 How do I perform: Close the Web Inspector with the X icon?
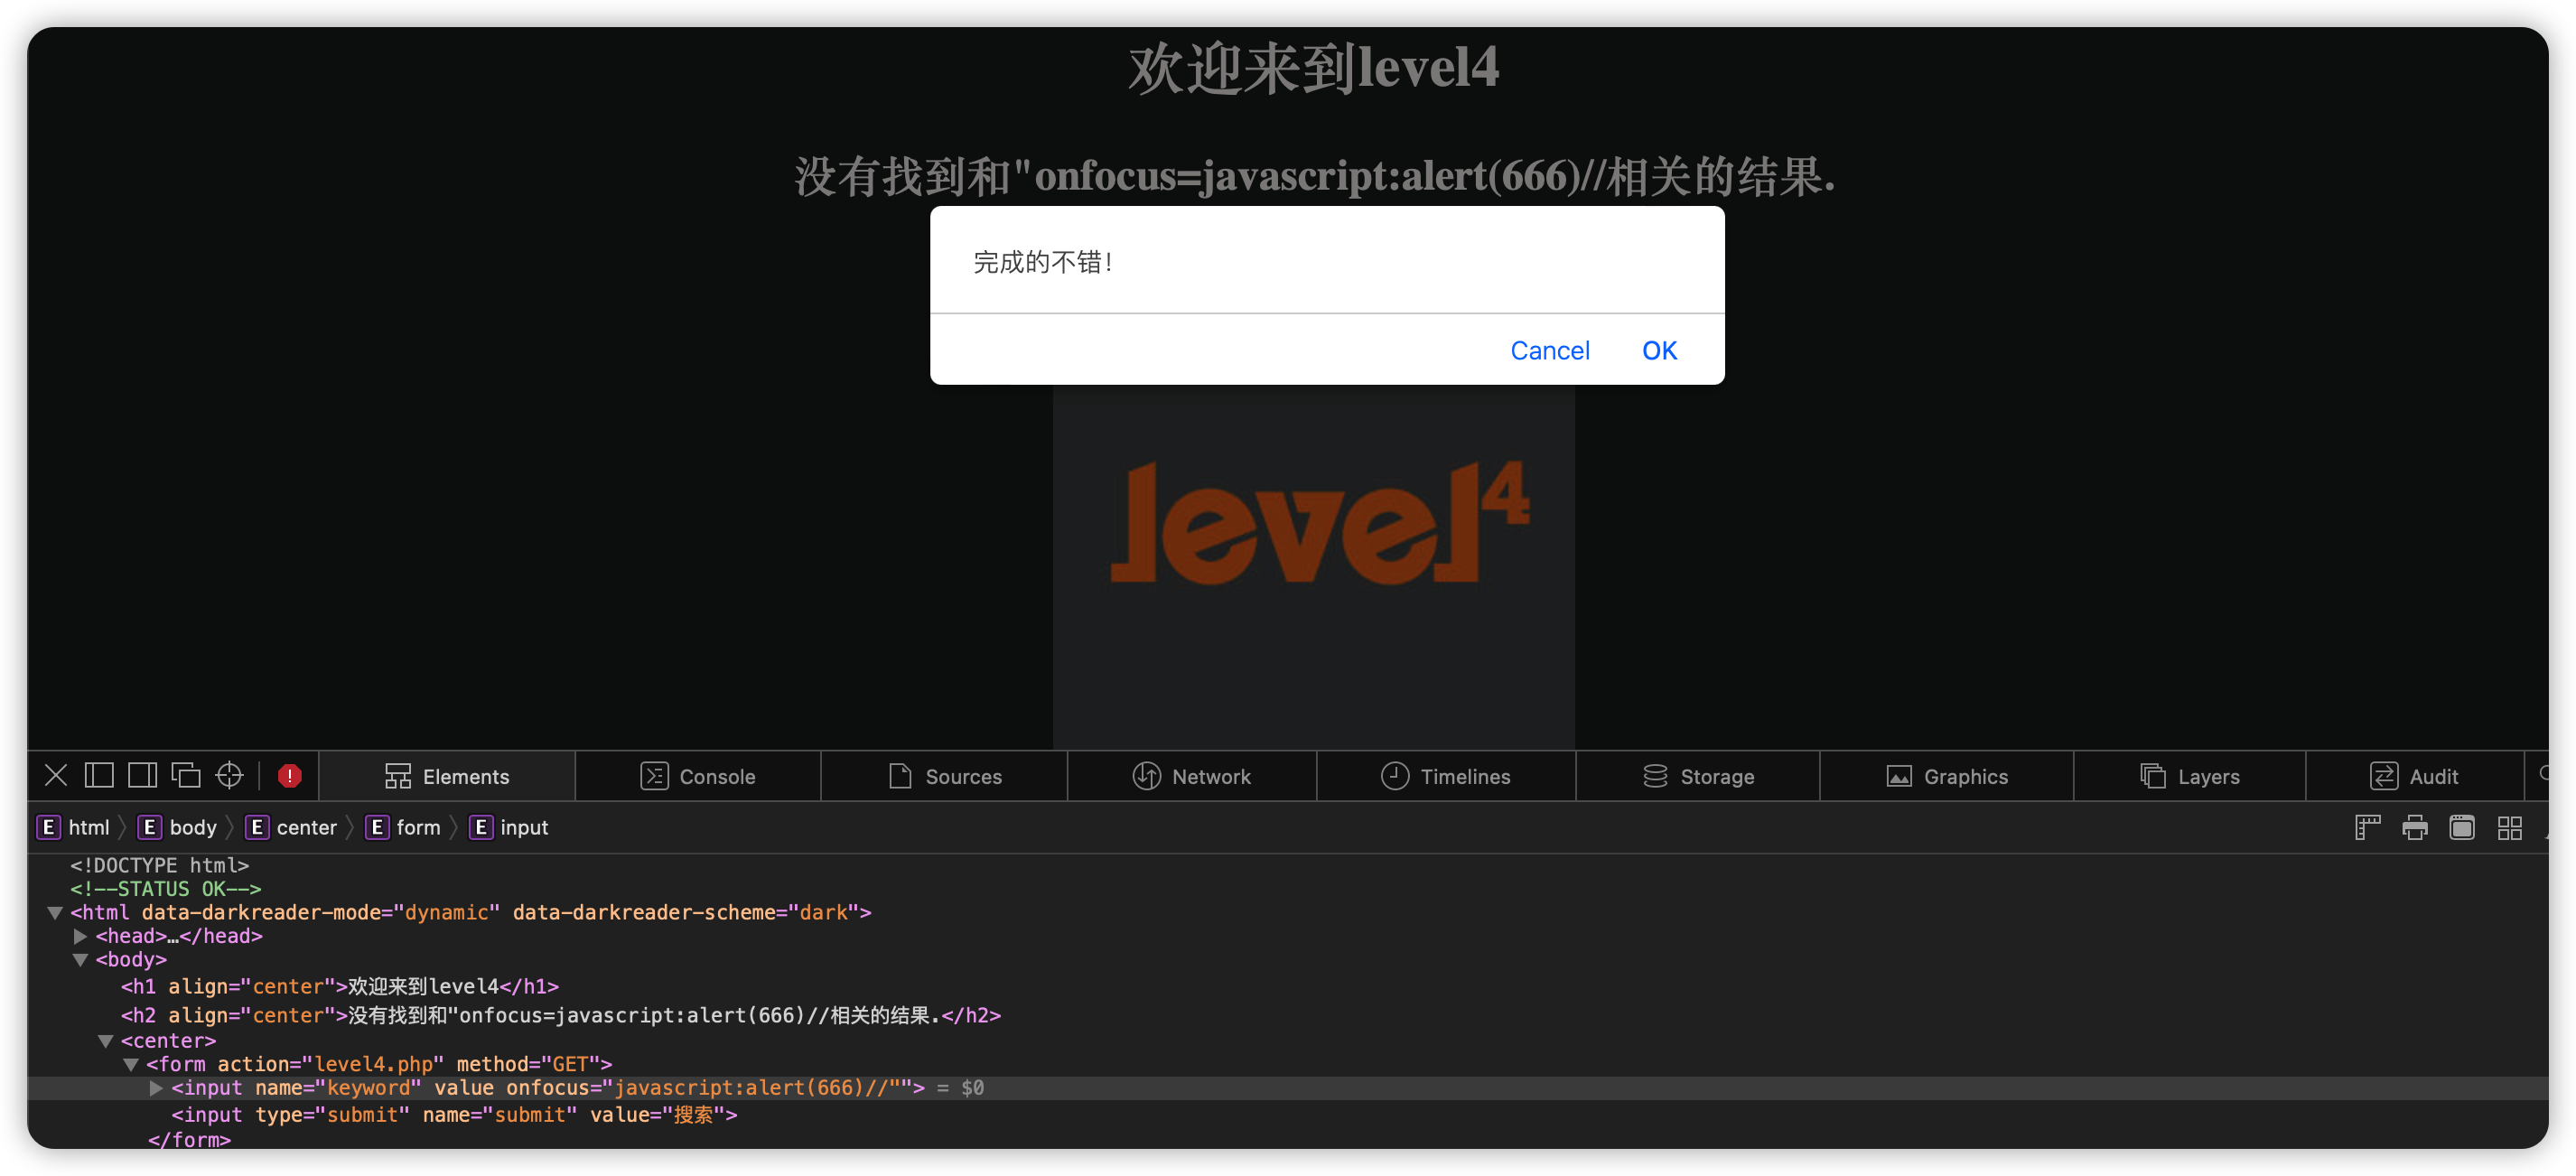(x=56, y=775)
